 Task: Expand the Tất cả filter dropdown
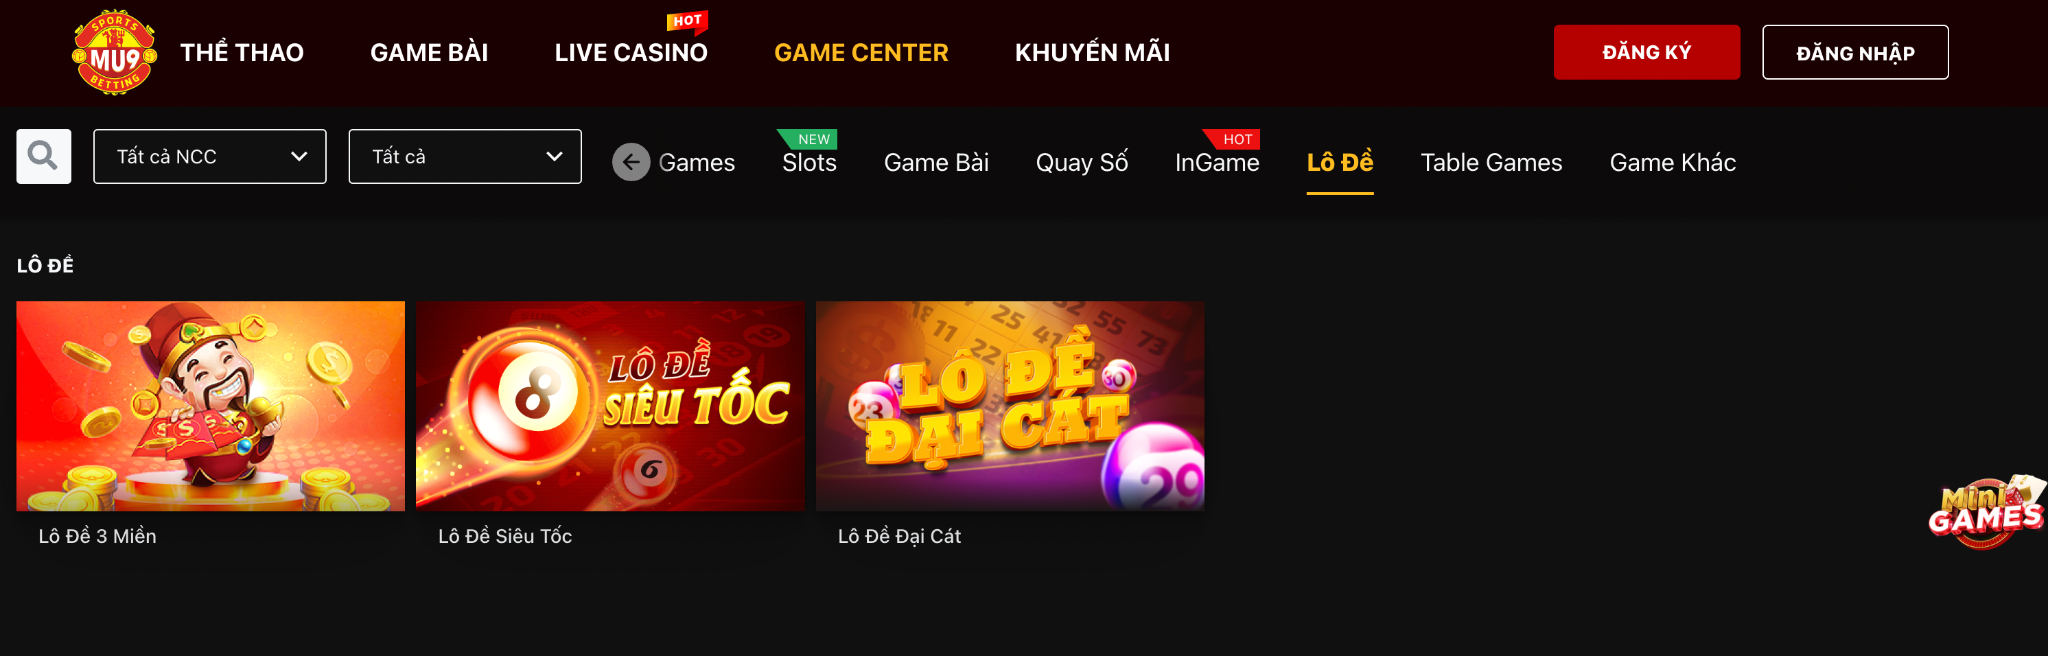coord(465,156)
